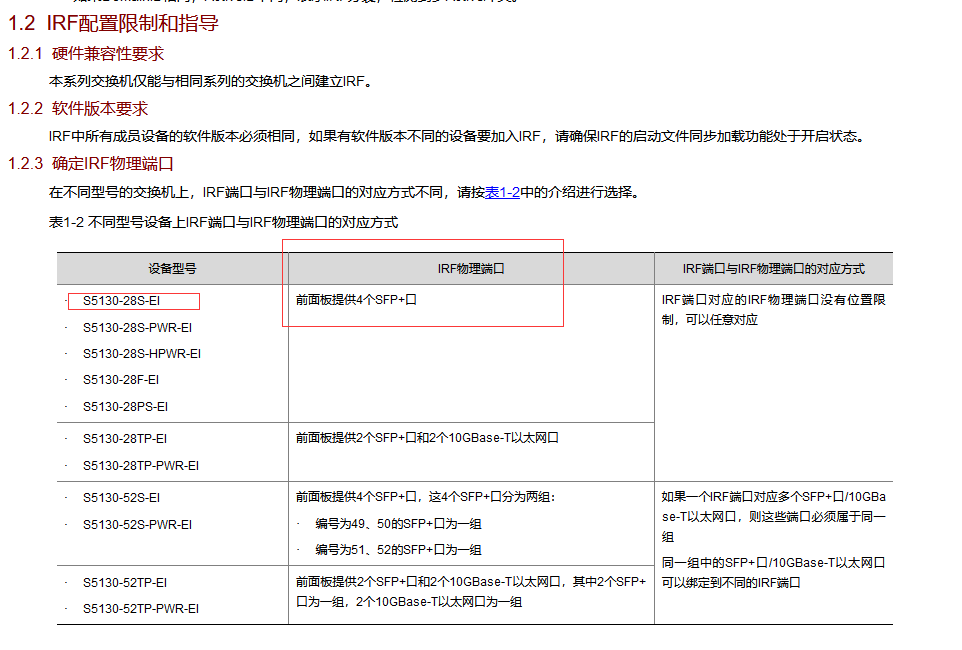Screen dimensions: 962x650
Task: Select model S5130-28S-PWR-EI
Action: point(137,328)
